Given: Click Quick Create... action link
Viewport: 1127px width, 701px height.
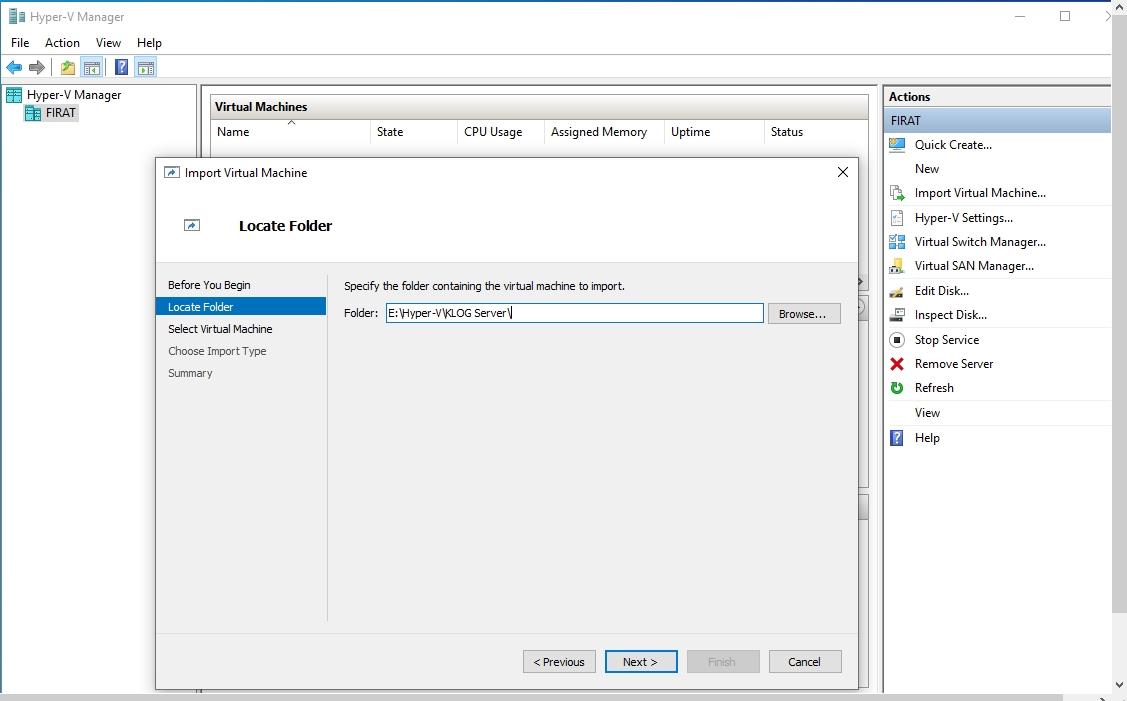Looking at the screenshot, I should point(953,145).
